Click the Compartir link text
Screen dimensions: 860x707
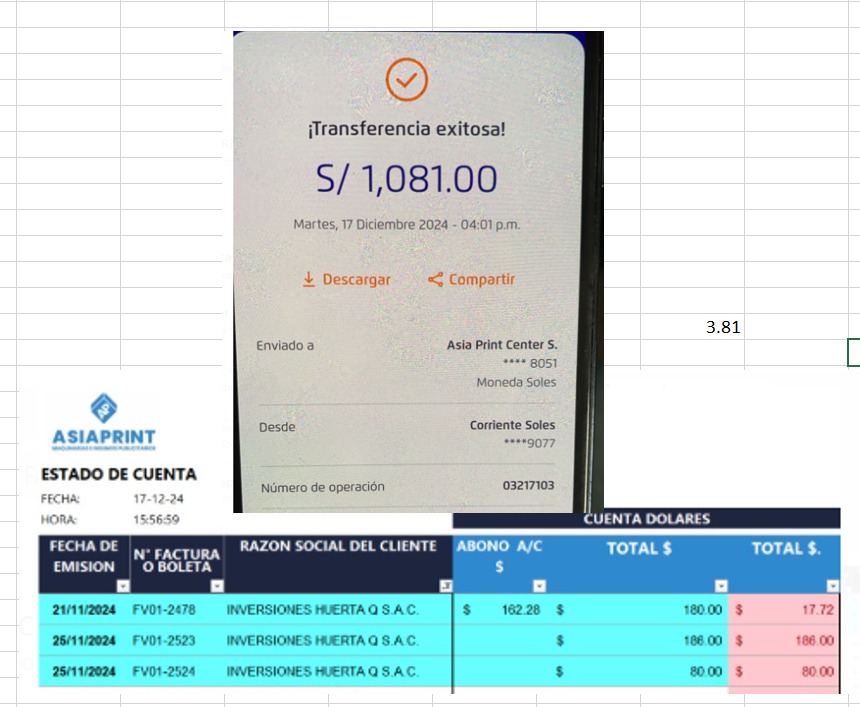tap(481, 280)
